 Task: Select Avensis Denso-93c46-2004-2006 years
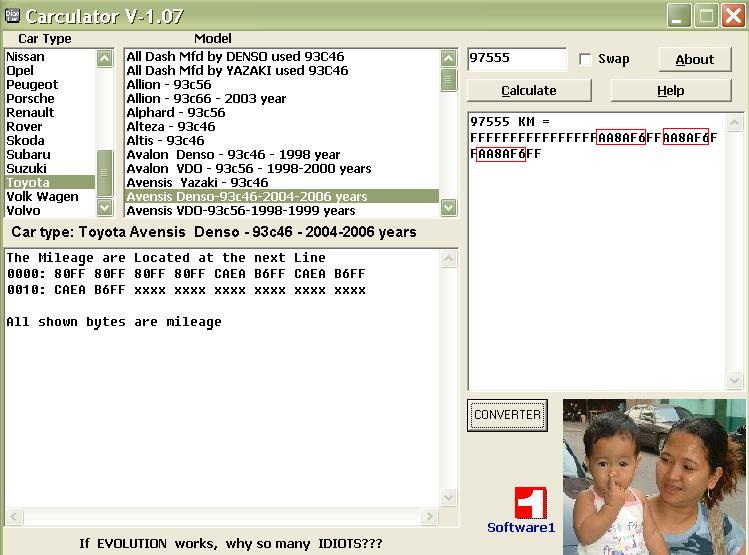[x=282, y=197]
